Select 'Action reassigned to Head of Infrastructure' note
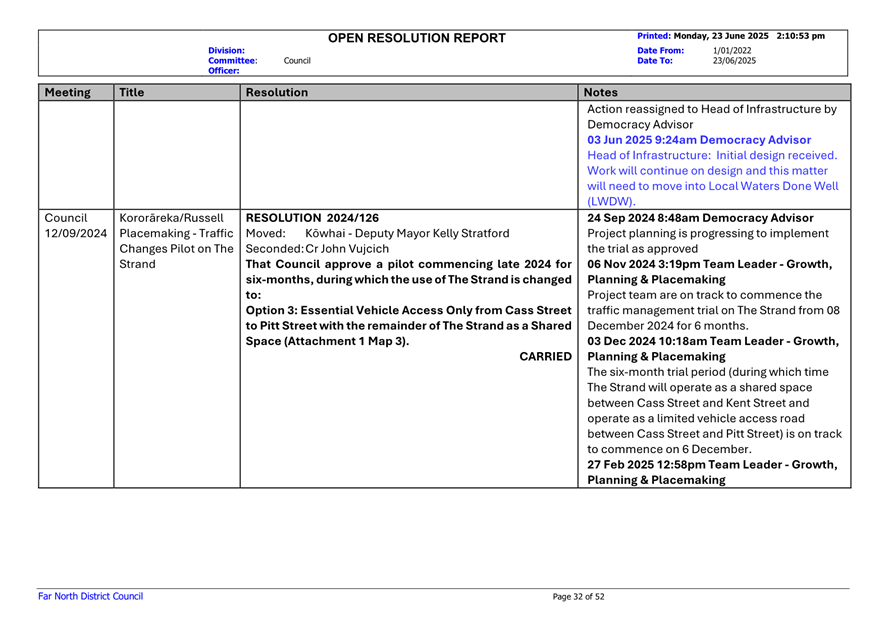The image size is (885, 626). (x=712, y=109)
